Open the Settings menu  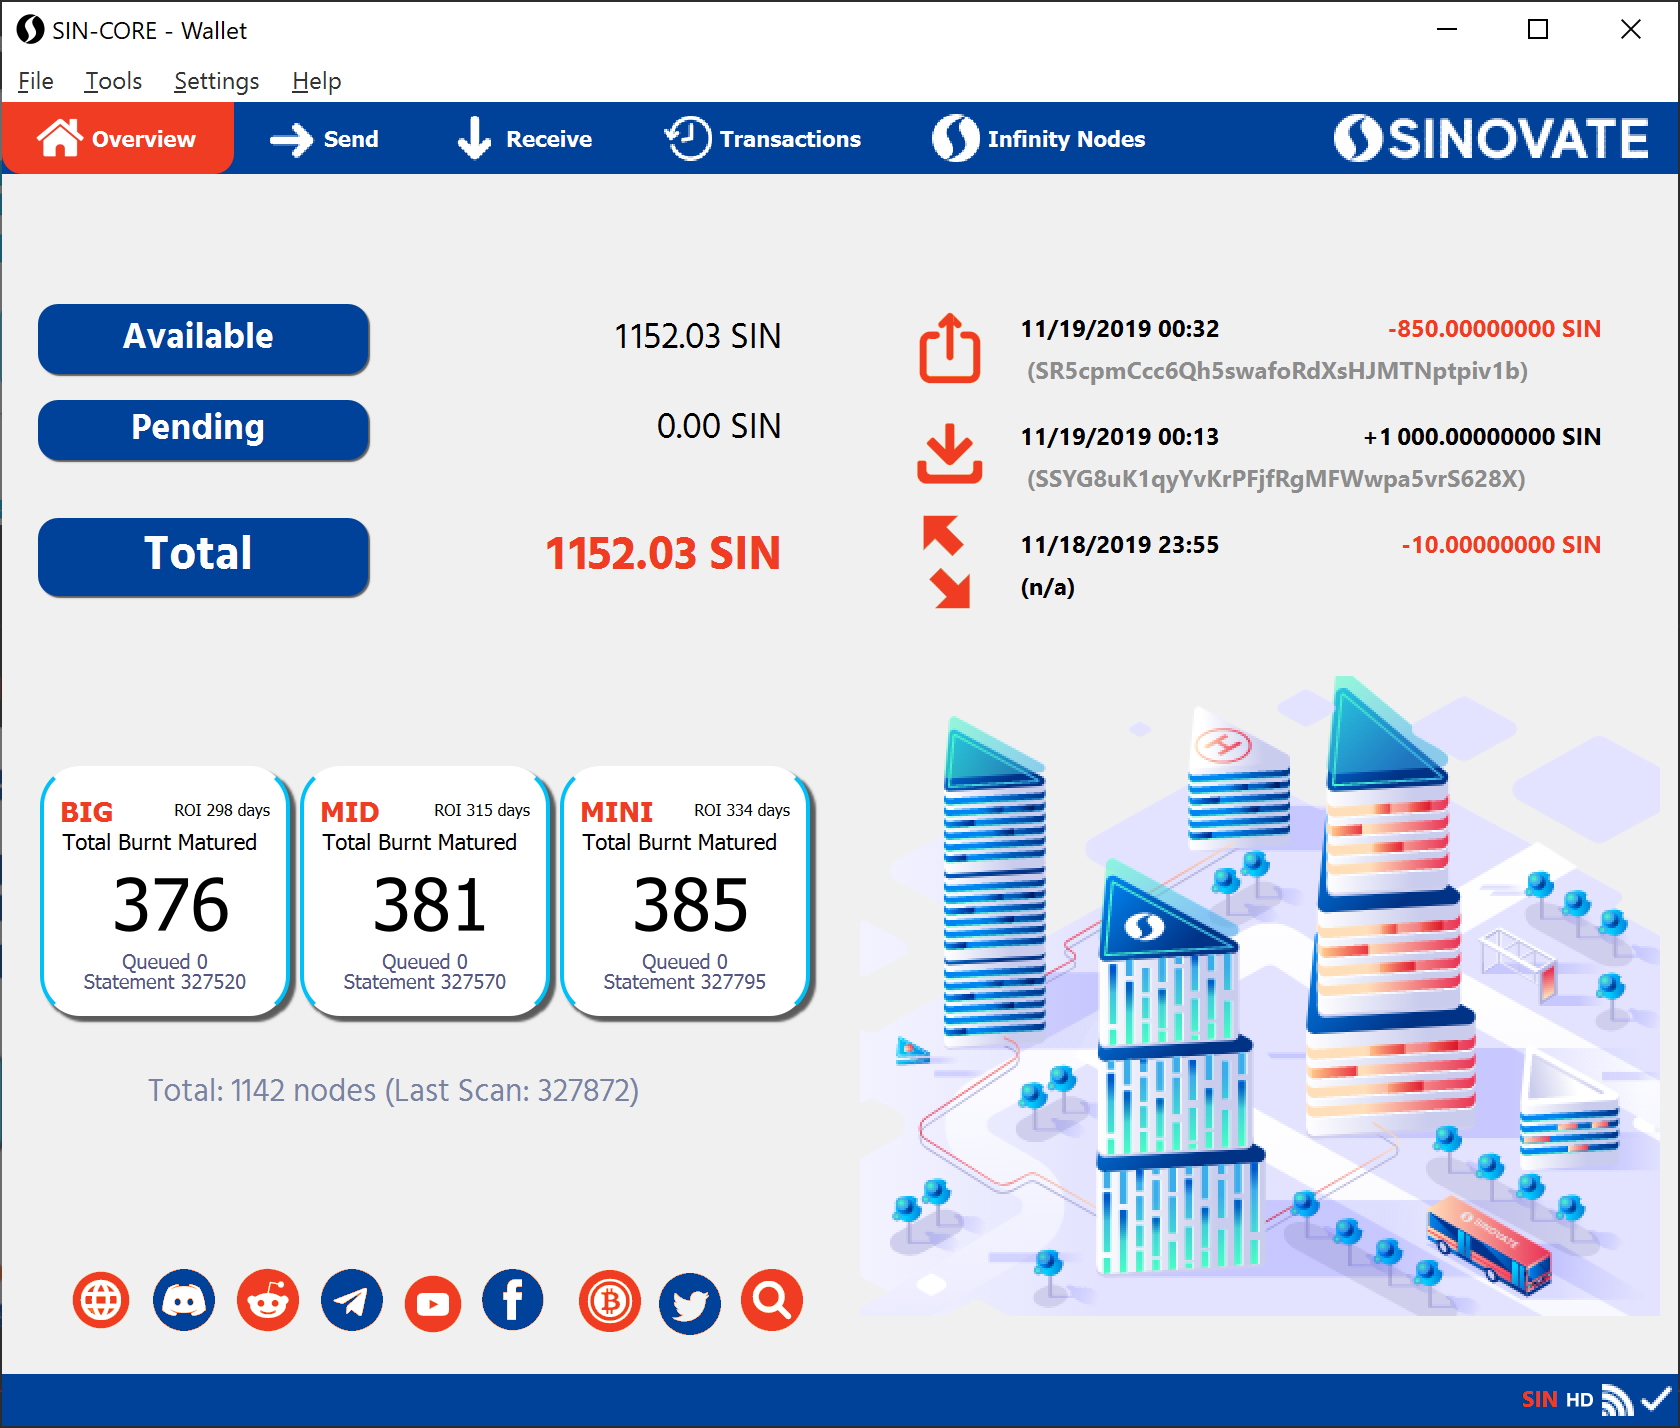click(x=217, y=81)
